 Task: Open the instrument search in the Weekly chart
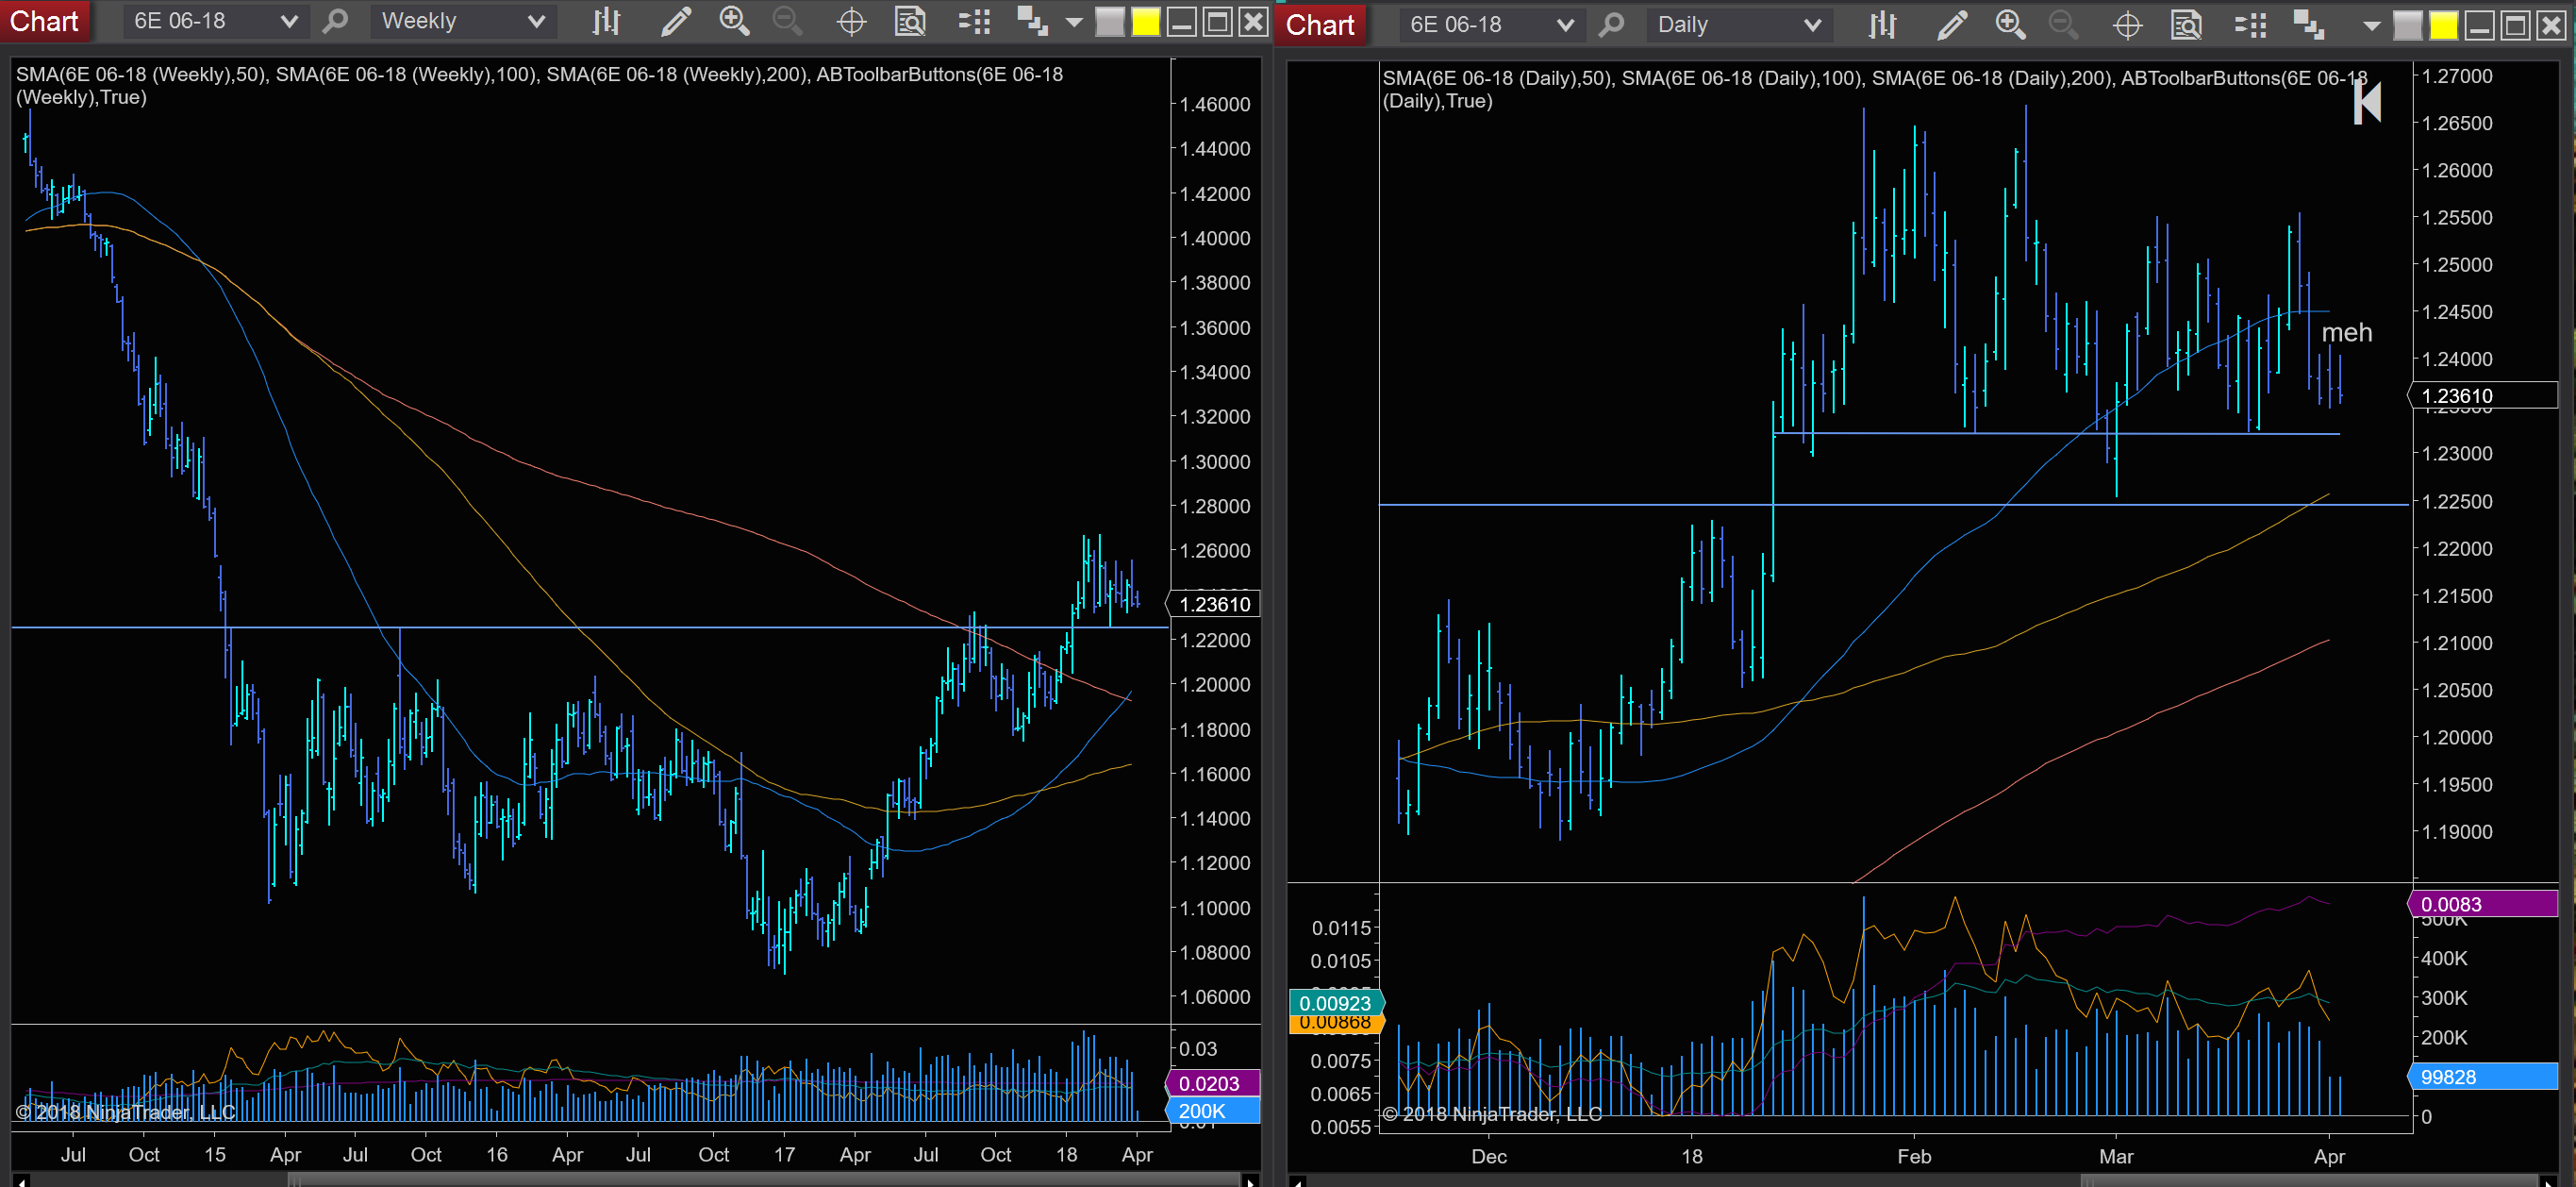[336, 21]
